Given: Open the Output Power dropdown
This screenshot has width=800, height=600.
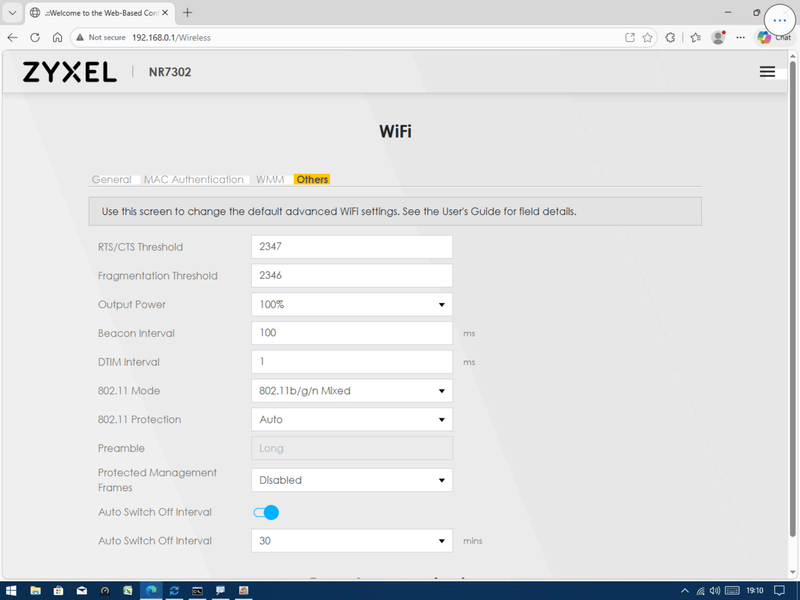Looking at the screenshot, I should (x=352, y=305).
